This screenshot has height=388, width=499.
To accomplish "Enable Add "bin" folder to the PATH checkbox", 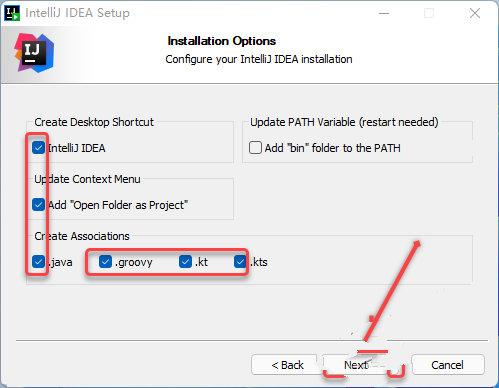I will point(255,148).
